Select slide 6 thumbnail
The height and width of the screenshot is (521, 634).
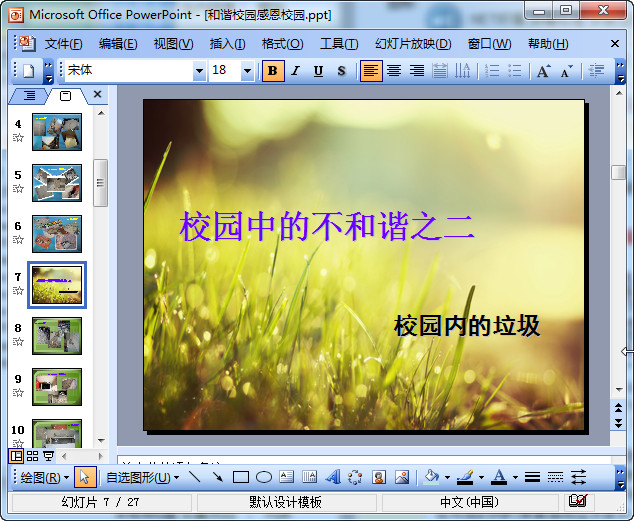pyautogui.click(x=57, y=234)
